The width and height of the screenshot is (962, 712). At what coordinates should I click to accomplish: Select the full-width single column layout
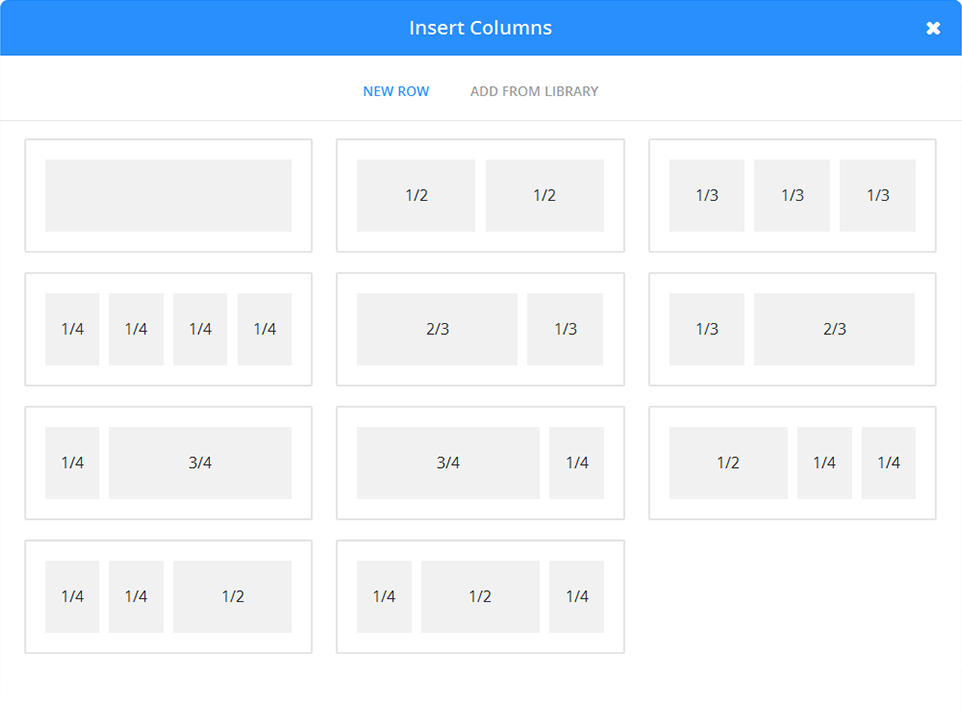click(167, 195)
